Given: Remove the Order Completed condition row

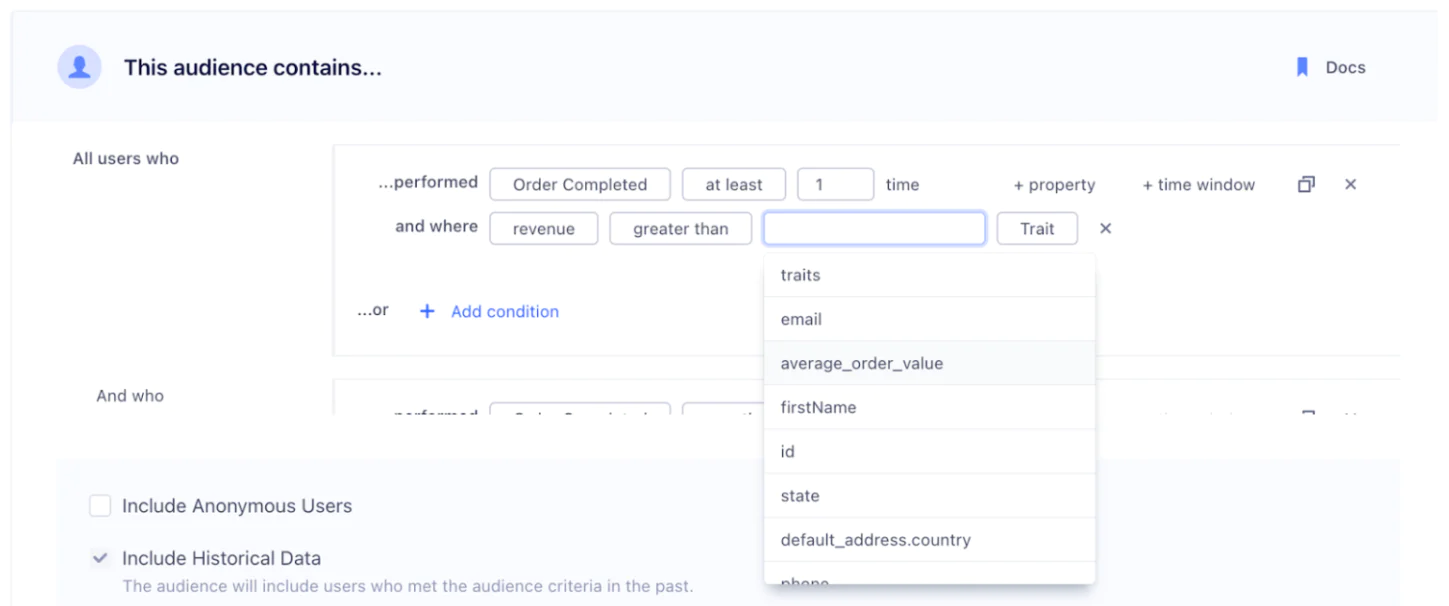Looking at the screenshot, I should tap(1350, 184).
